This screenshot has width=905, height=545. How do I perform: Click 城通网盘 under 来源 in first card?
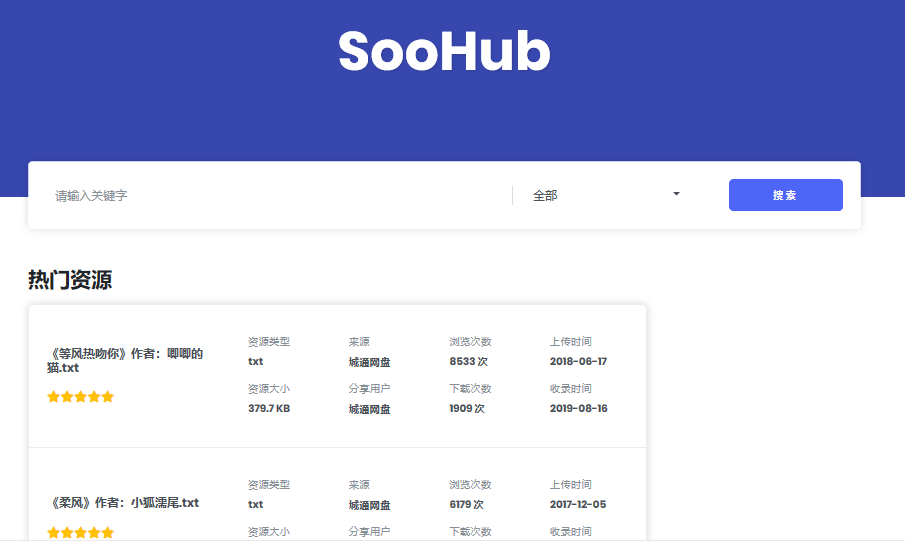369,362
